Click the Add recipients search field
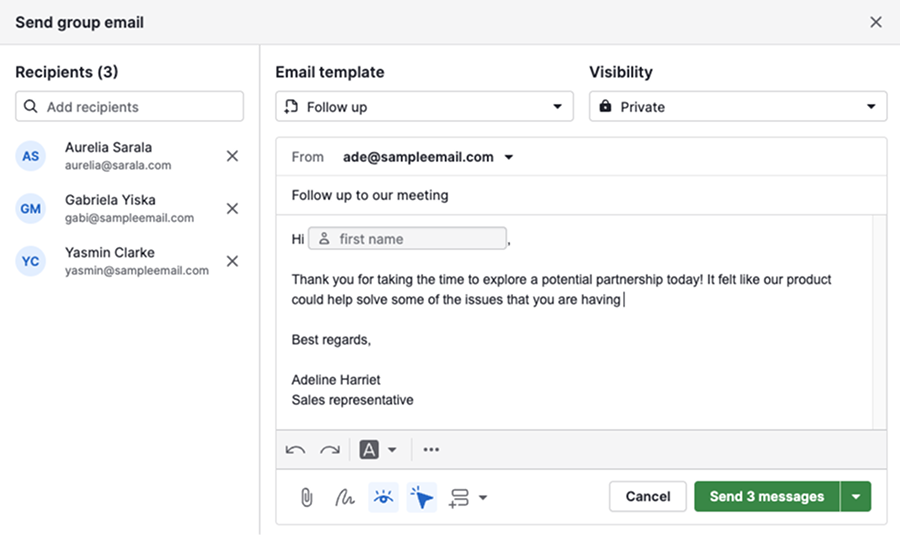This screenshot has height=535, width=900. [129, 107]
